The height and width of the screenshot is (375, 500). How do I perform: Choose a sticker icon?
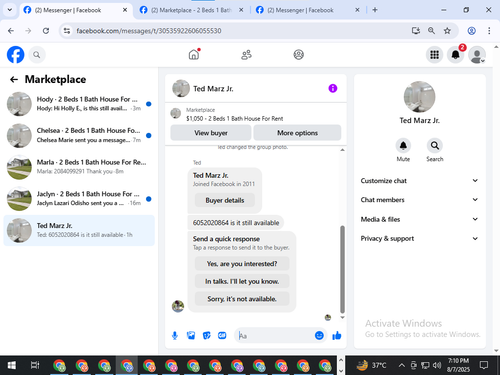207,335
